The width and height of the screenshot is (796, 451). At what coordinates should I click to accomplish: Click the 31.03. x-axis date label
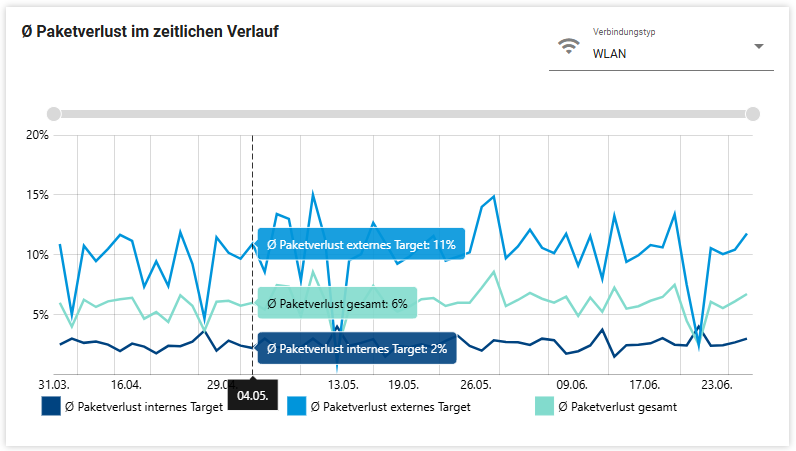pos(54,384)
